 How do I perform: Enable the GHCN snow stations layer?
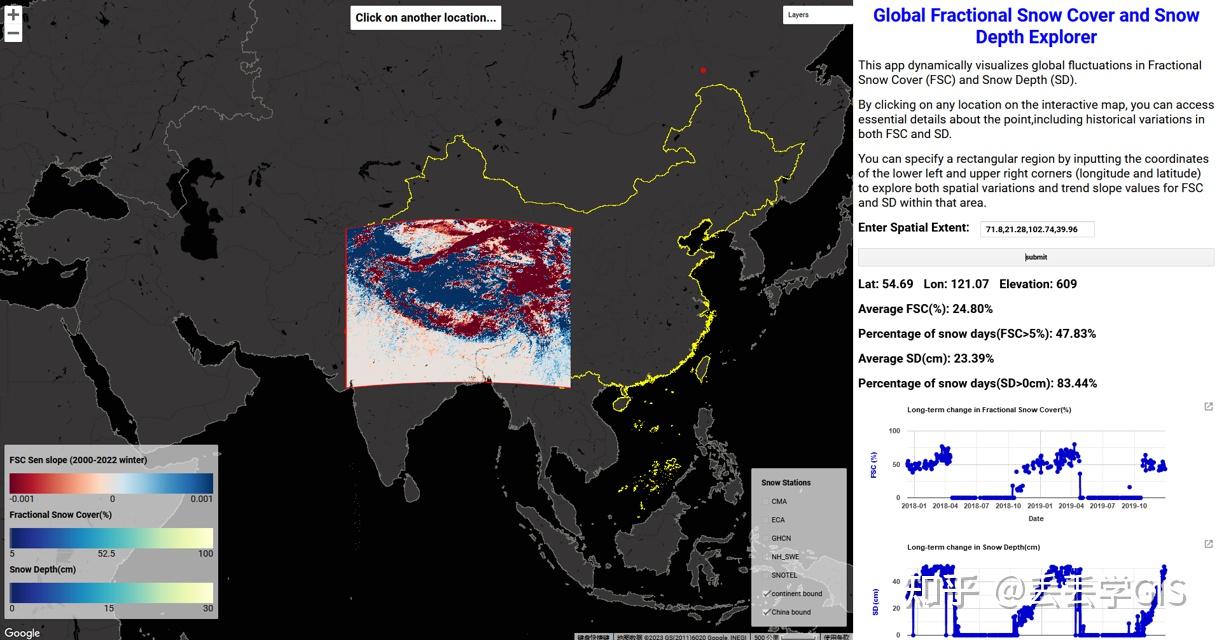(x=764, y=538)
